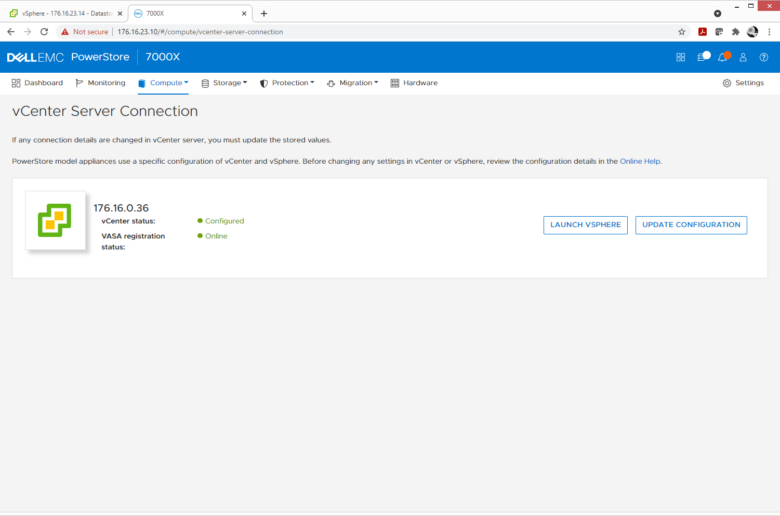Open the apps grid icon in header

(x=681, y=57)
